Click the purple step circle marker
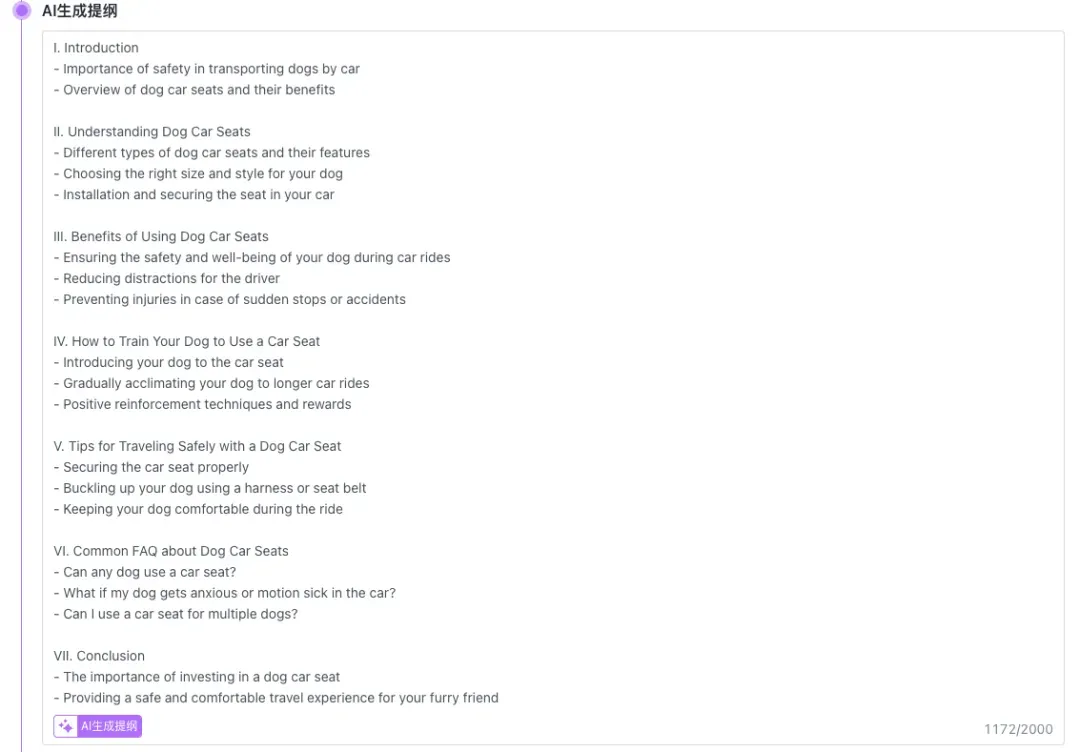The image size is (1080, 752). (22, 11)
